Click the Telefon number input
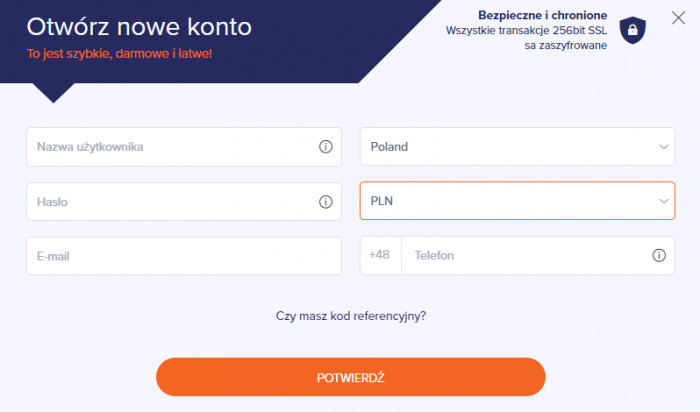 (x=520, y=256)
